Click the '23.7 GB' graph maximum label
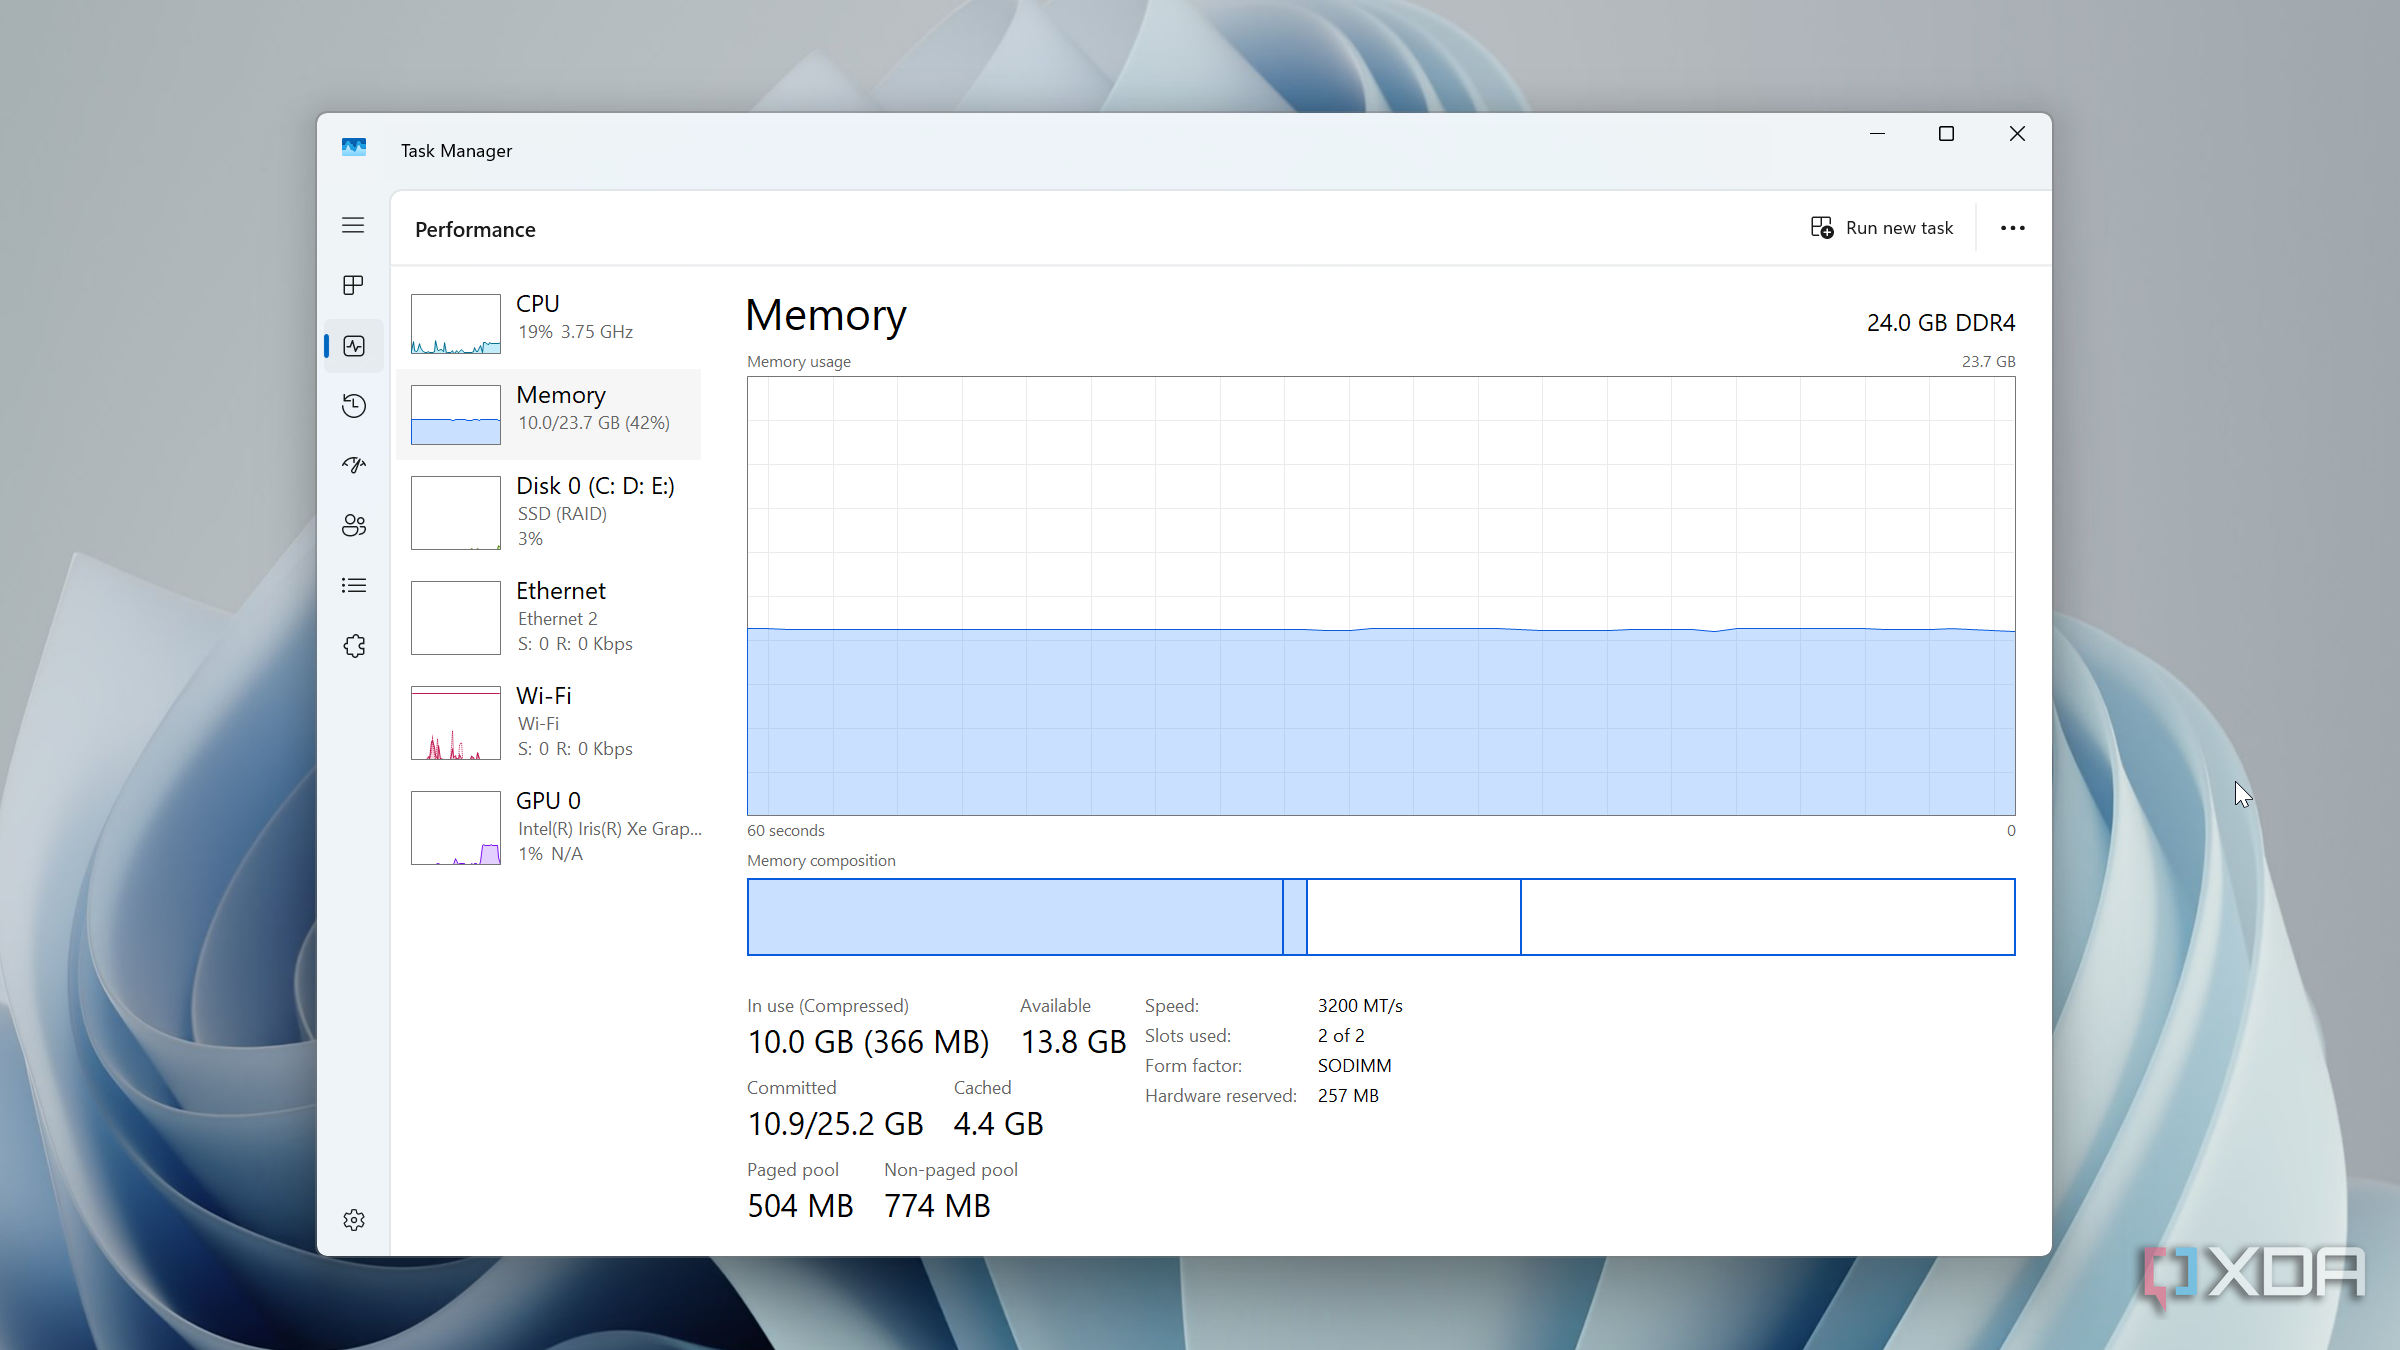Viewport: 2400px width, 1350px height. click(1988, 362)
